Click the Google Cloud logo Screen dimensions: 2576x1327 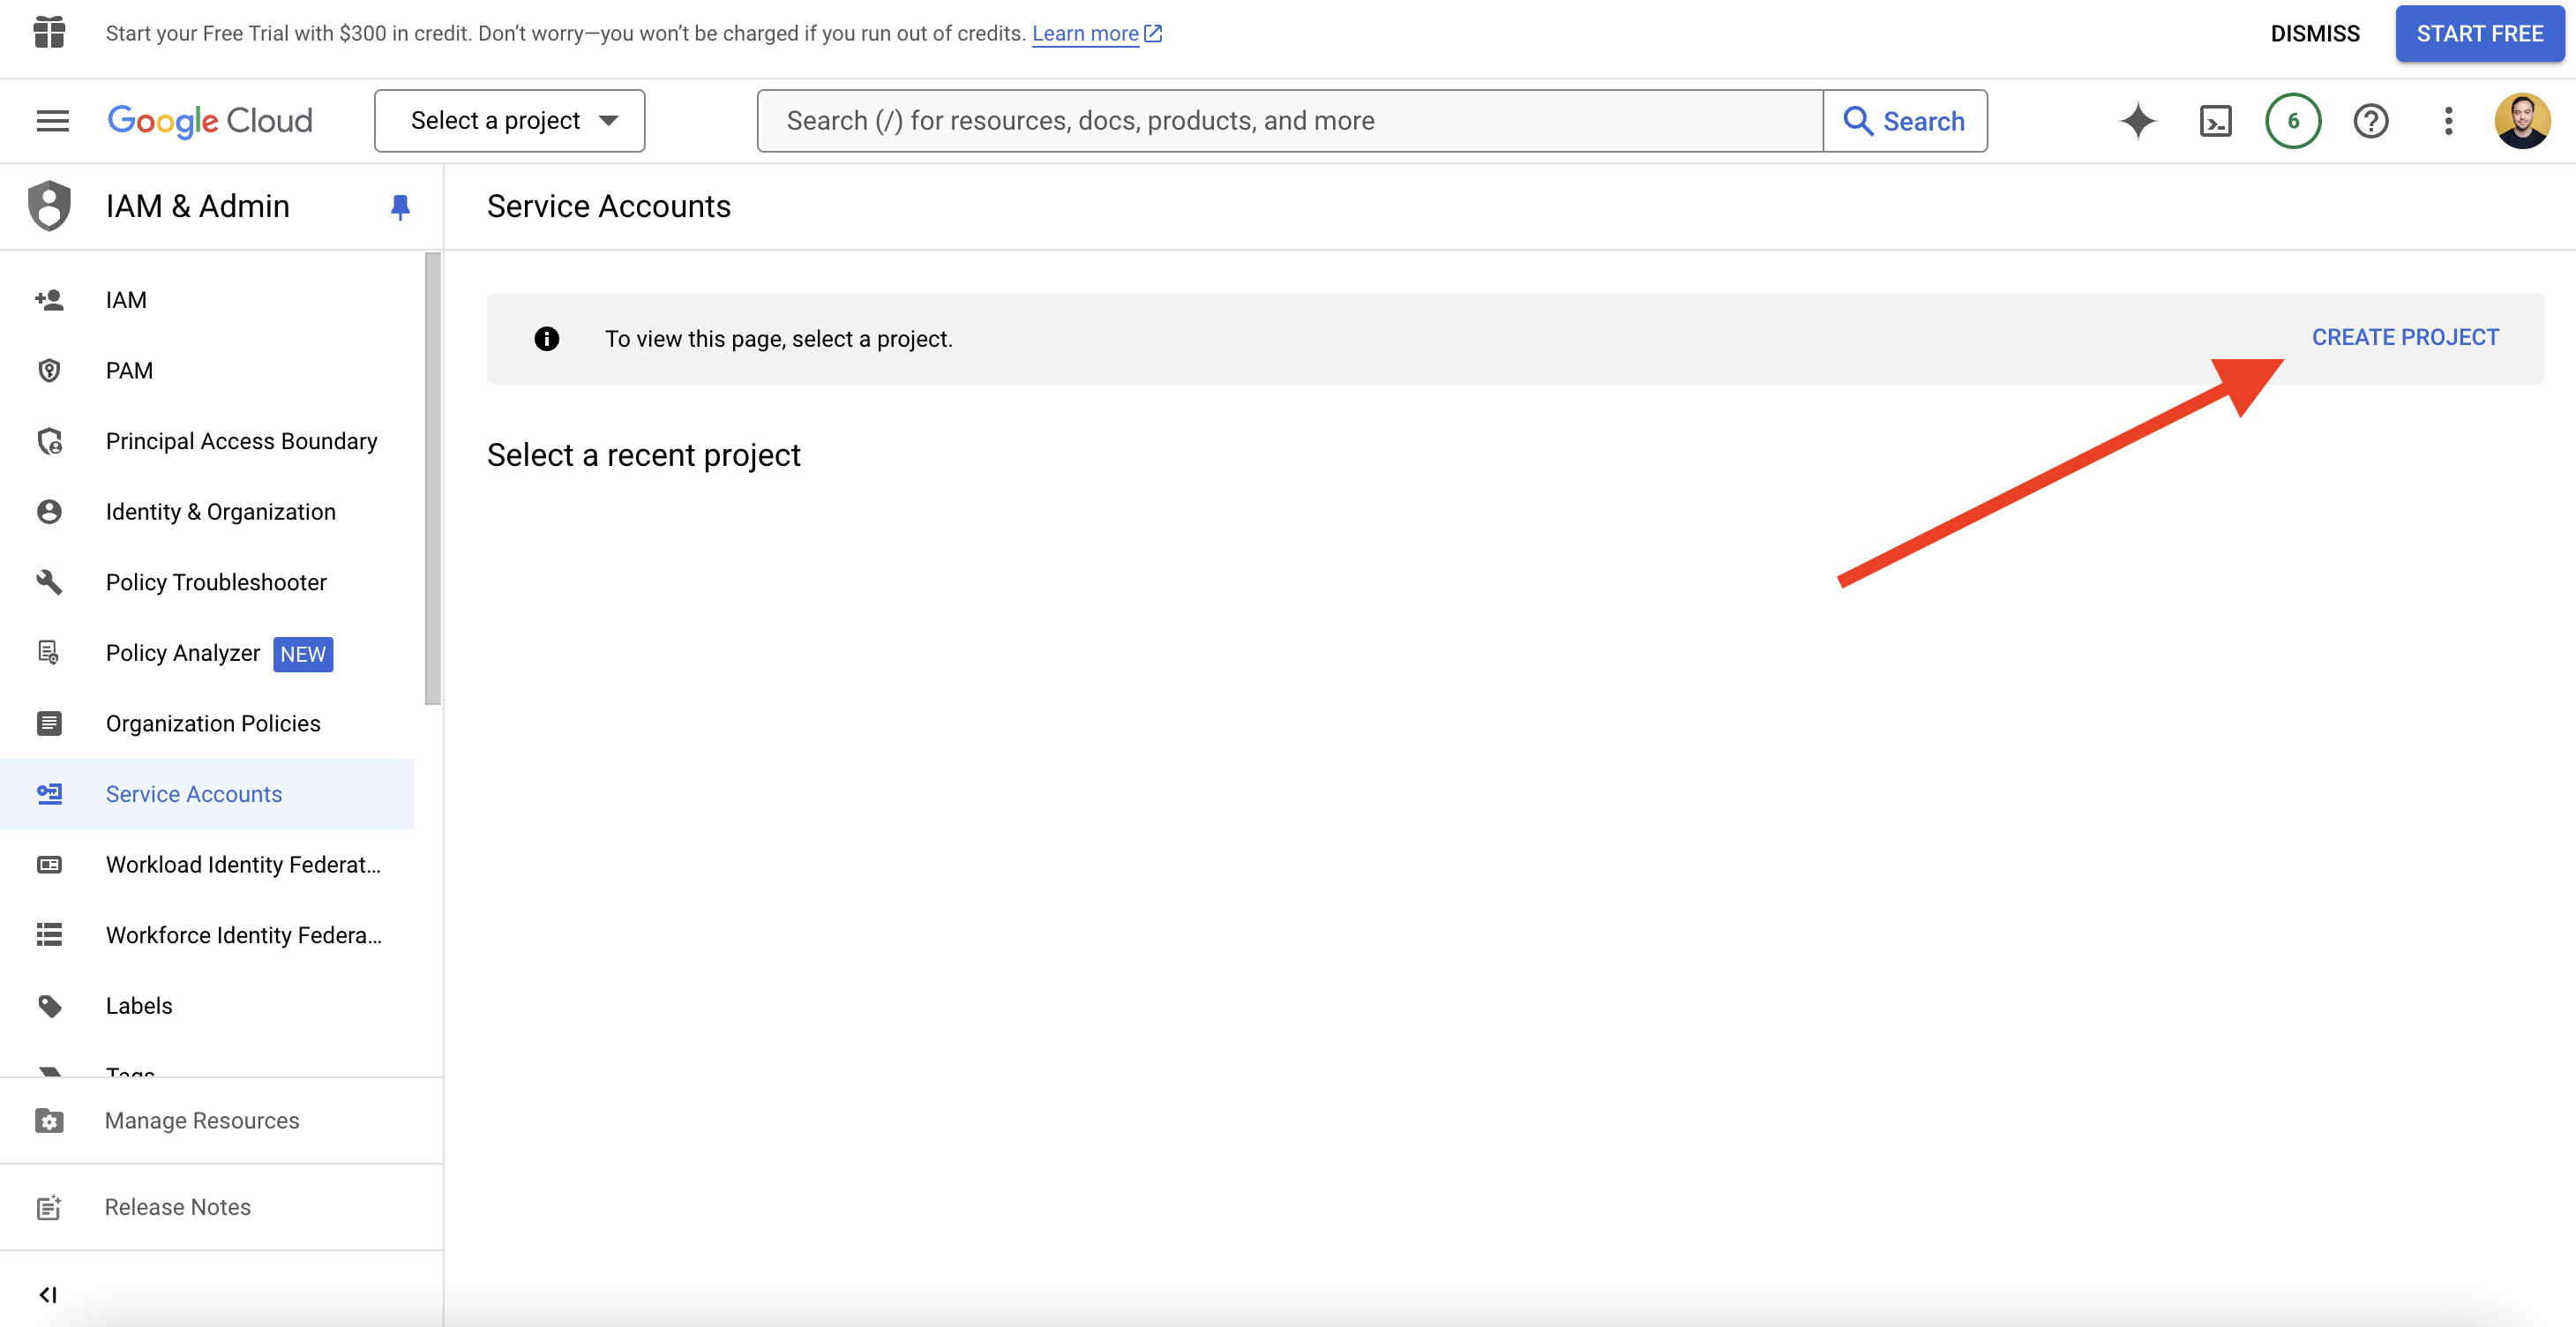[210, 121]
